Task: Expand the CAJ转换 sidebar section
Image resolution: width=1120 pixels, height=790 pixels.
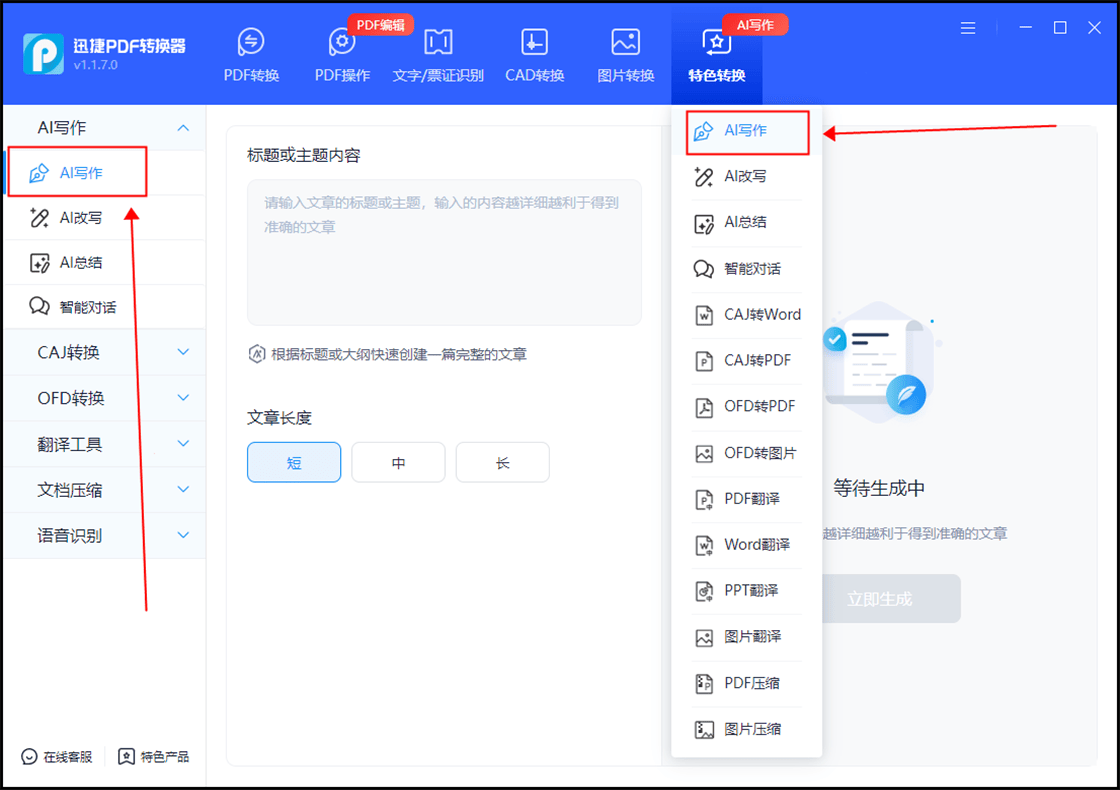Action: click(104, 352)
